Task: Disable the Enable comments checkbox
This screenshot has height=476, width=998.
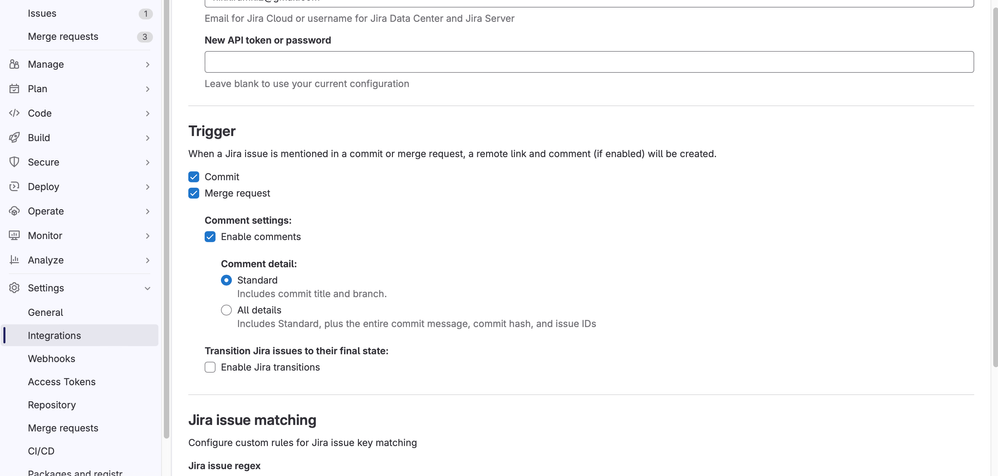Action: tap(210, 237)
